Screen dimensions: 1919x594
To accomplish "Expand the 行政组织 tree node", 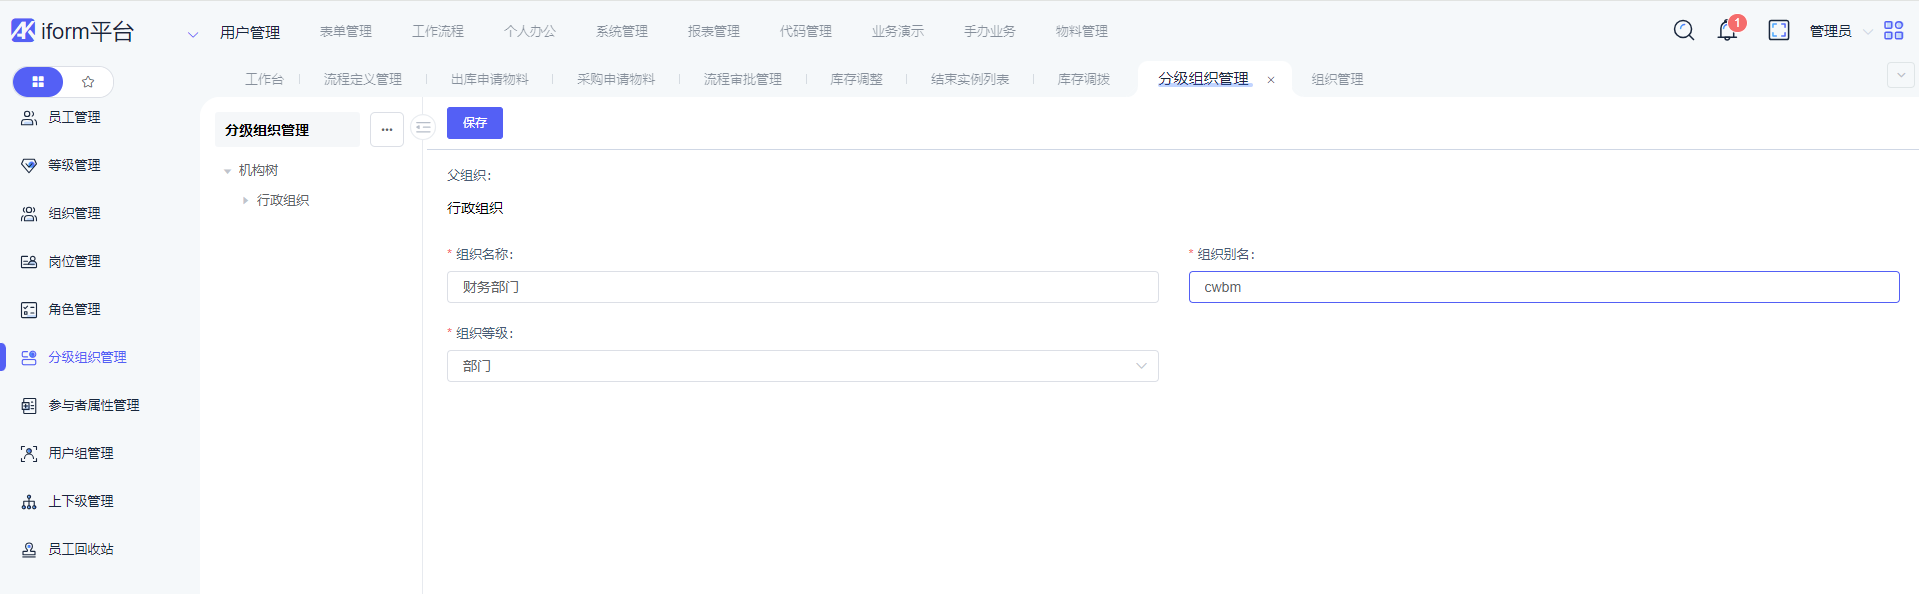I will coord(245,201).
